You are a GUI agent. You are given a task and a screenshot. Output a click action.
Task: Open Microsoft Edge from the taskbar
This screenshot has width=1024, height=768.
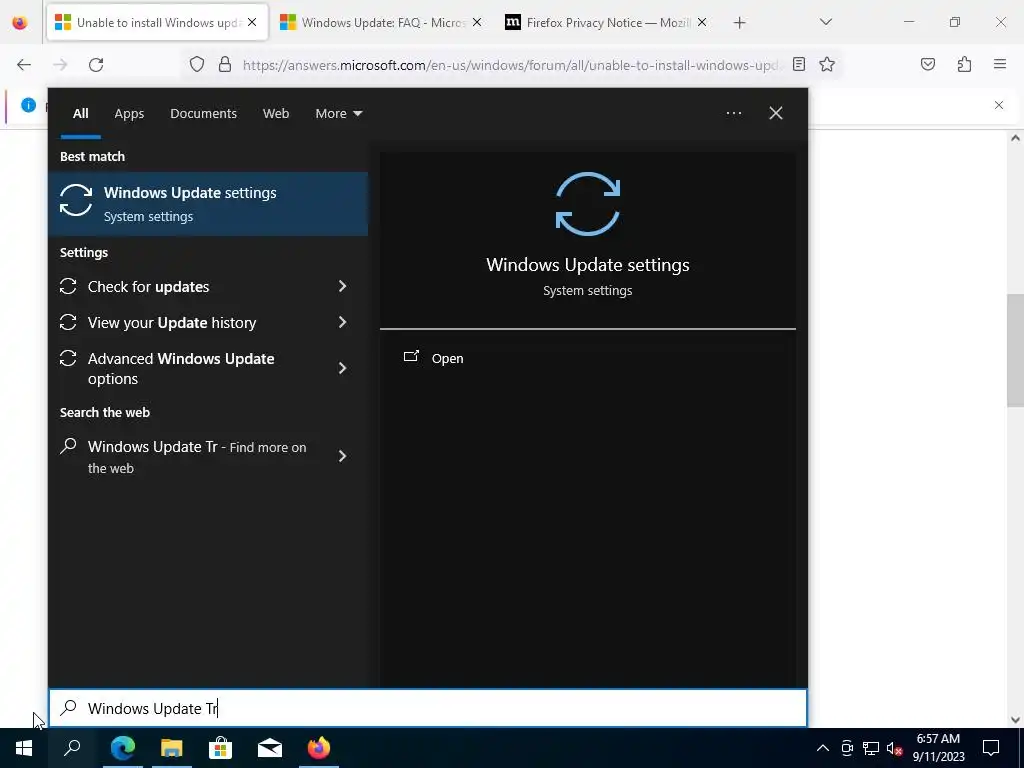coord(123,748)
